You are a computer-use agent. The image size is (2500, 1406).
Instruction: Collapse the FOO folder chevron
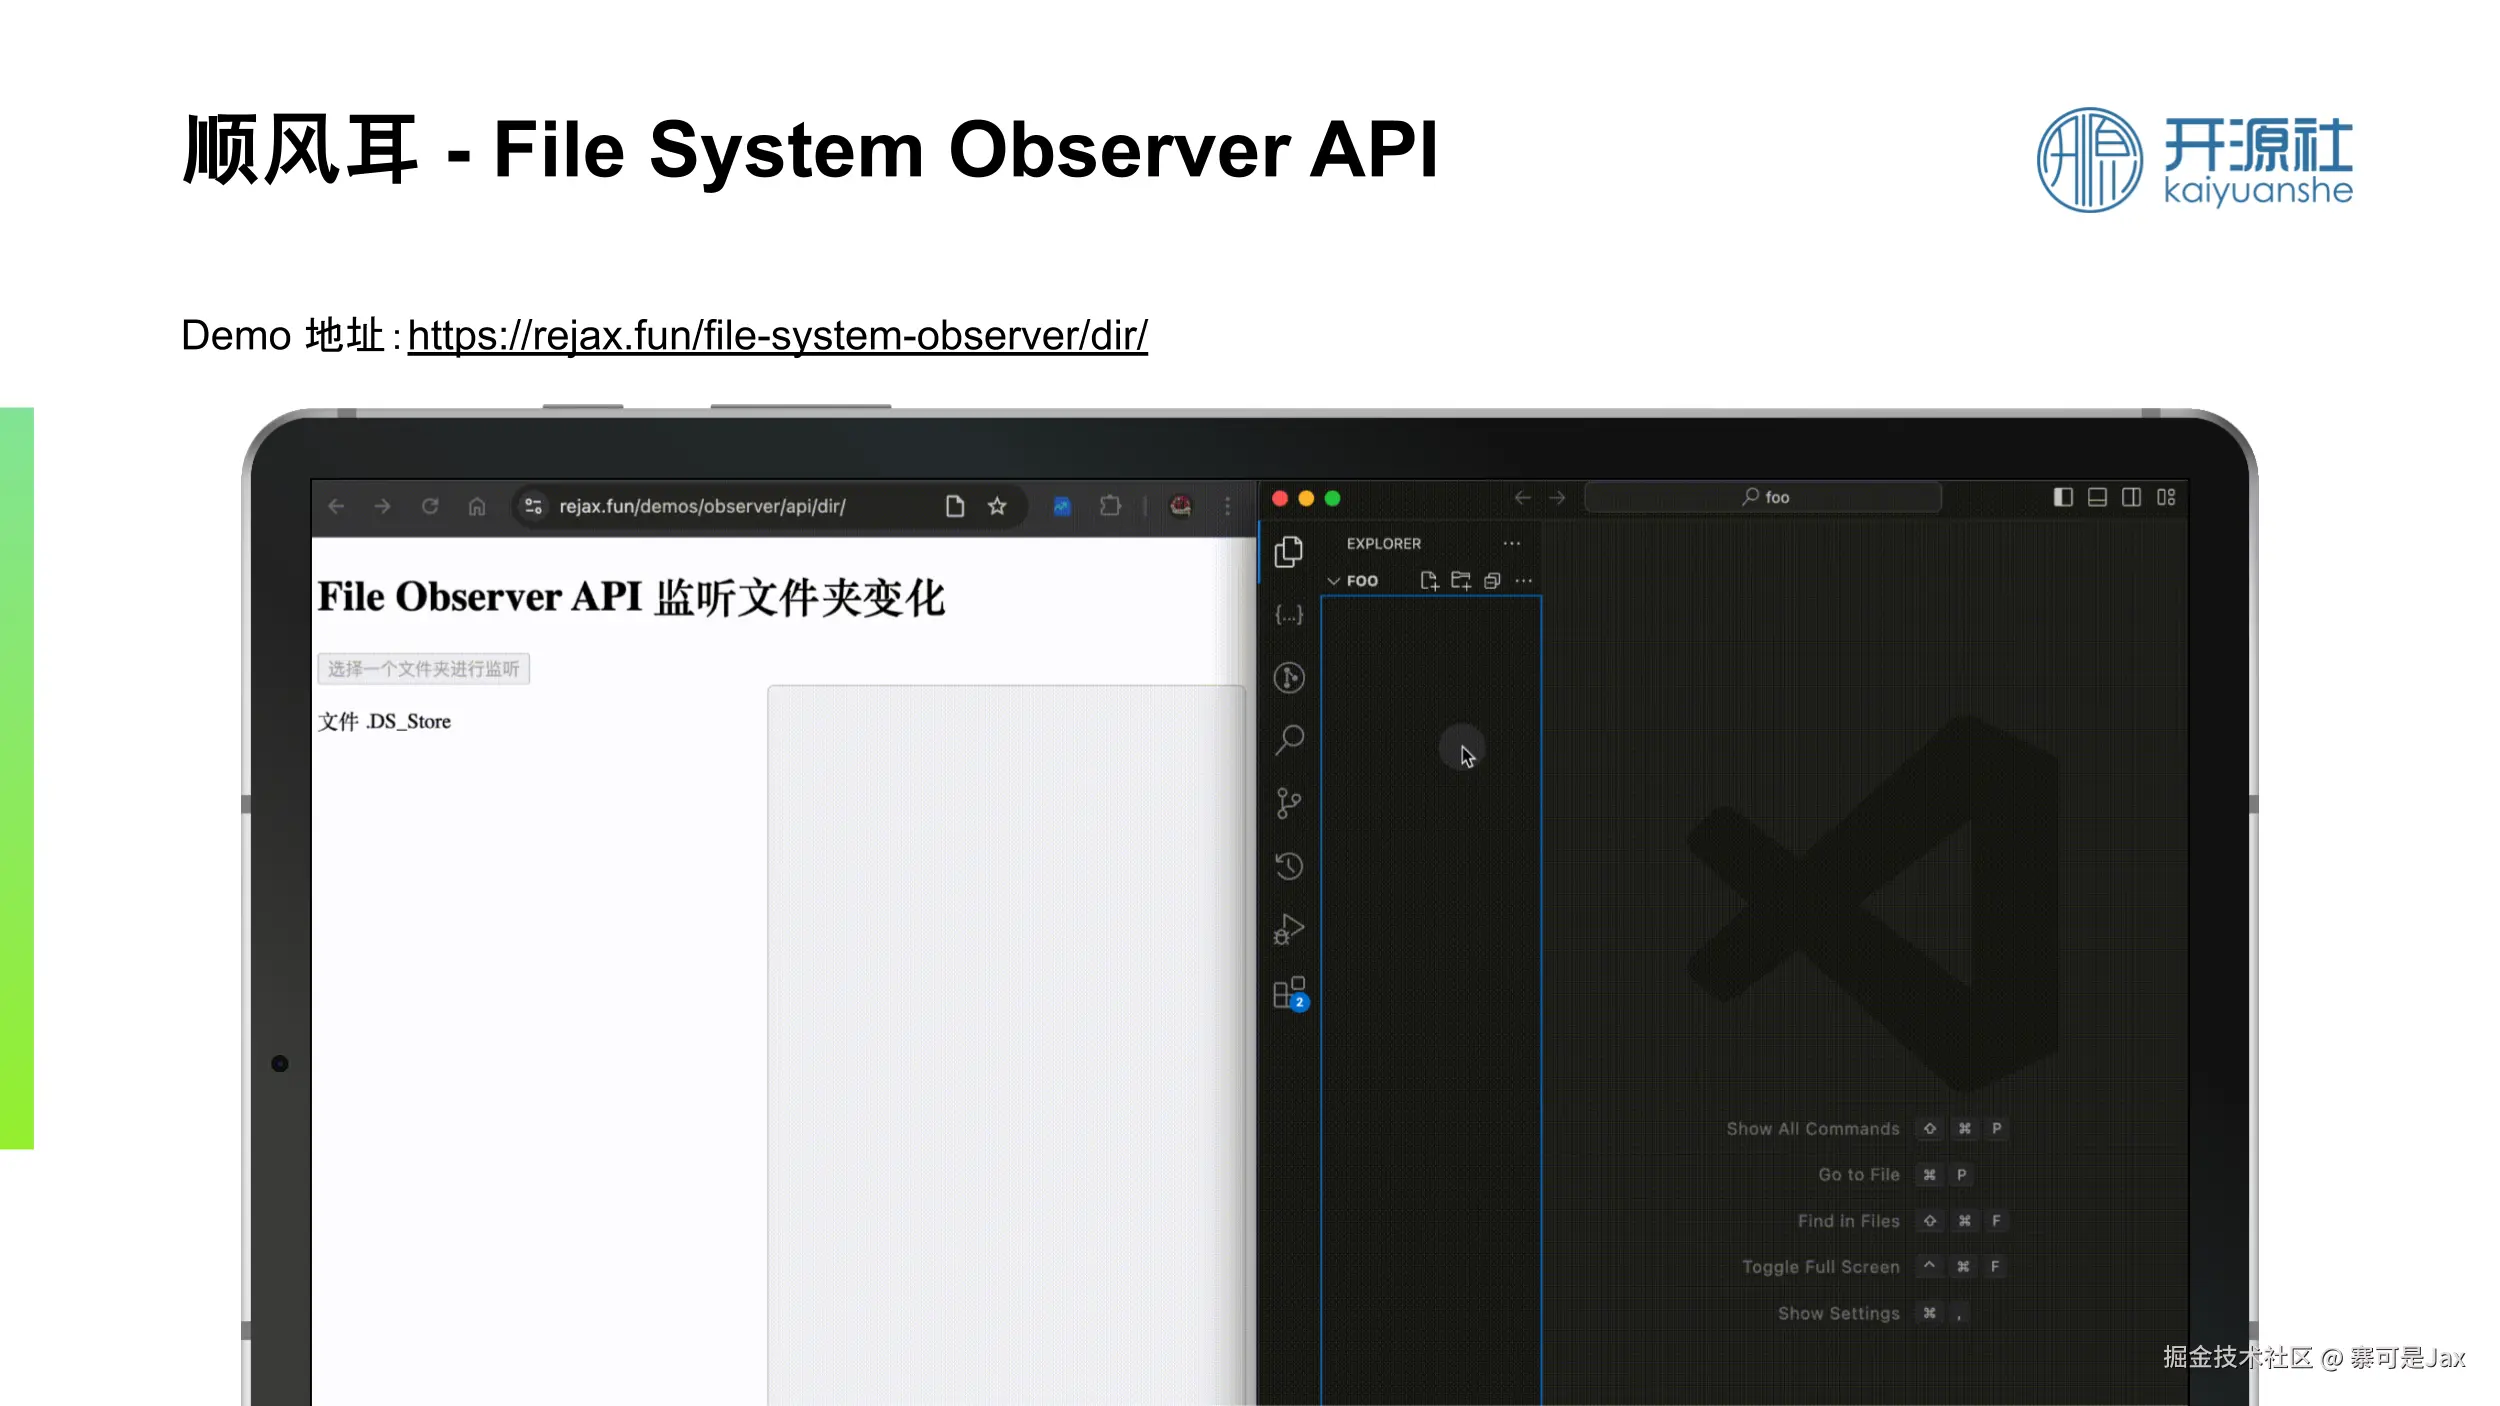click(1333, 581)
